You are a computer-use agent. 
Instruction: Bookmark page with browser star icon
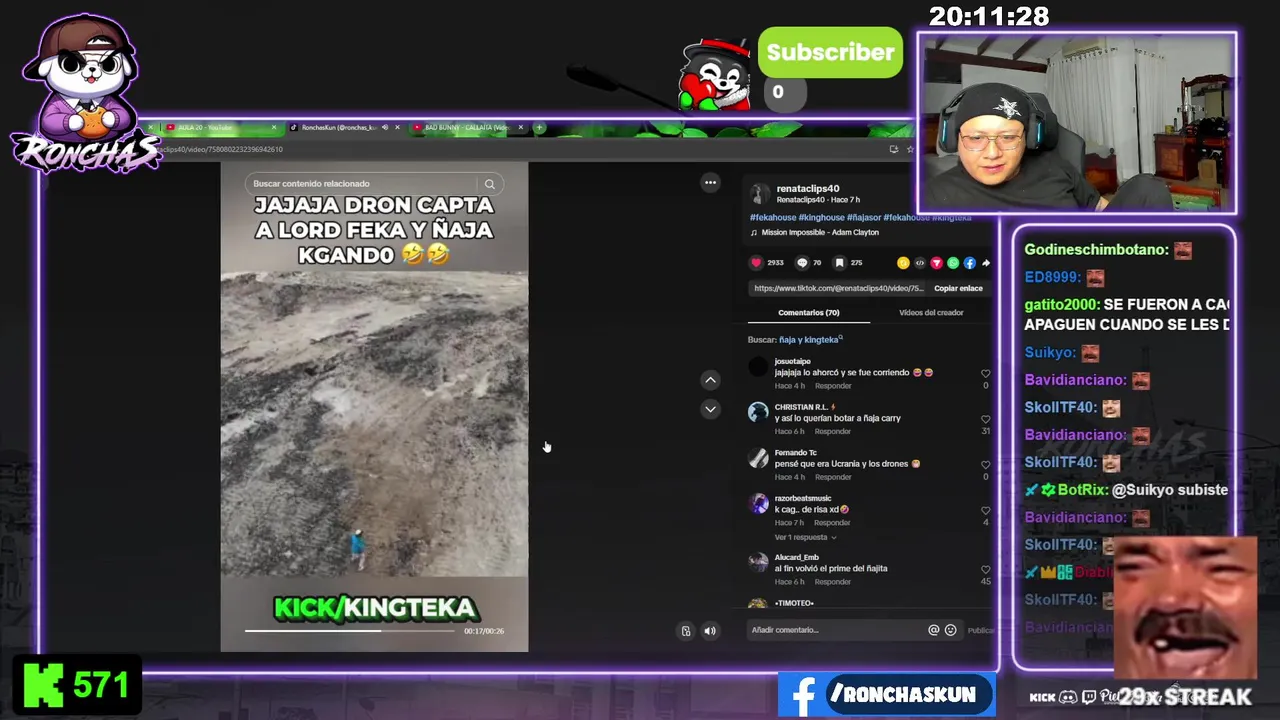[x=910, y=149]
